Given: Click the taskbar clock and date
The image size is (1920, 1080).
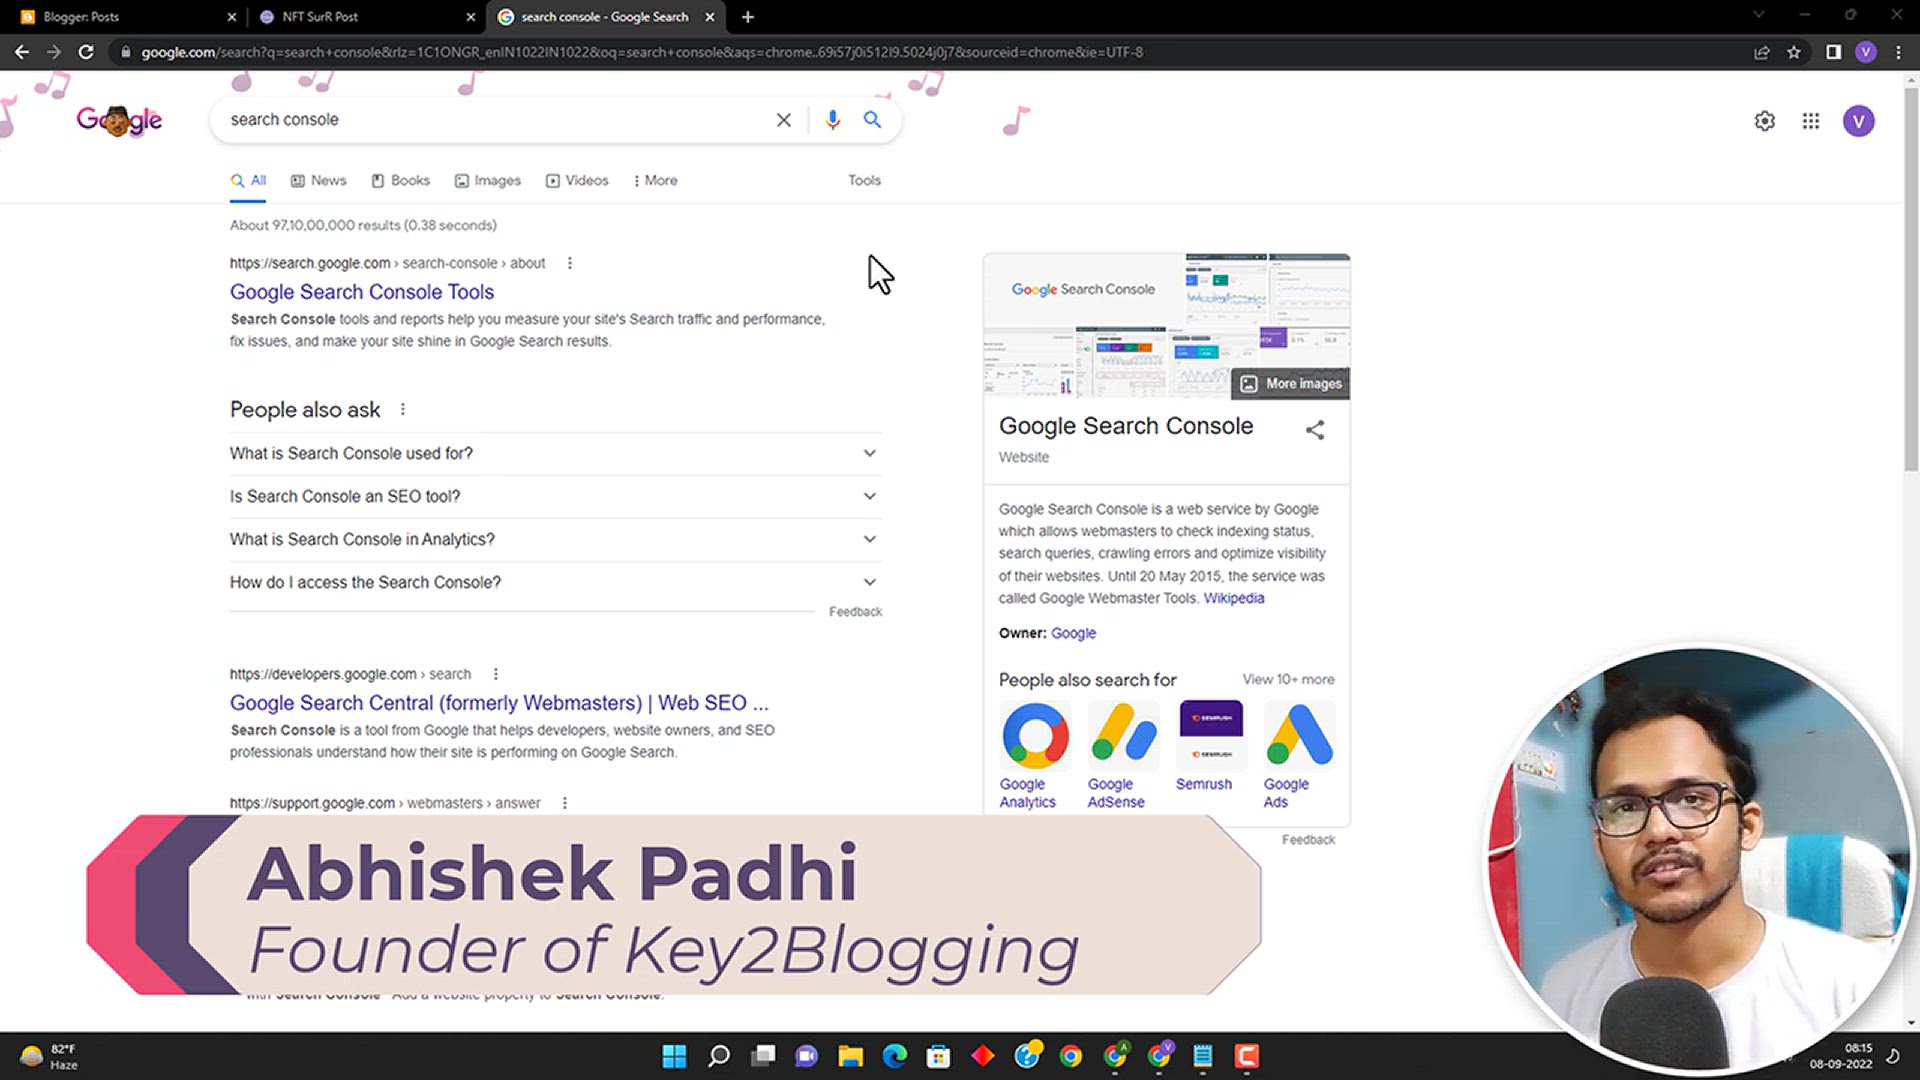Looking at the screenshot, I should [1842, 1056].
